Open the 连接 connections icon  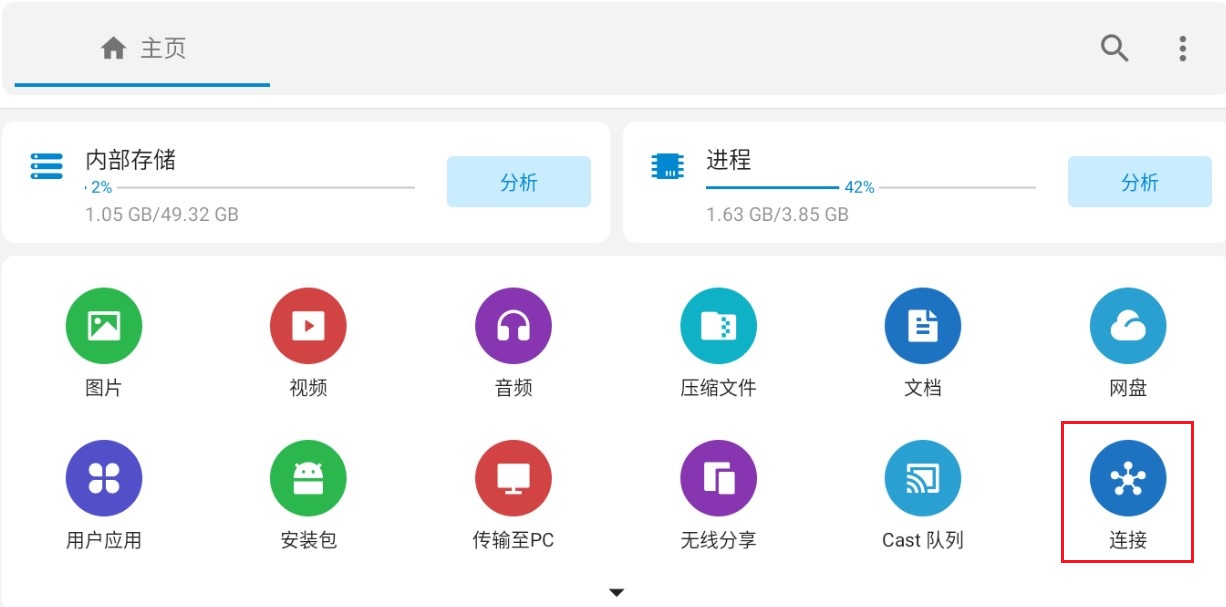[x=1127, y=479]
